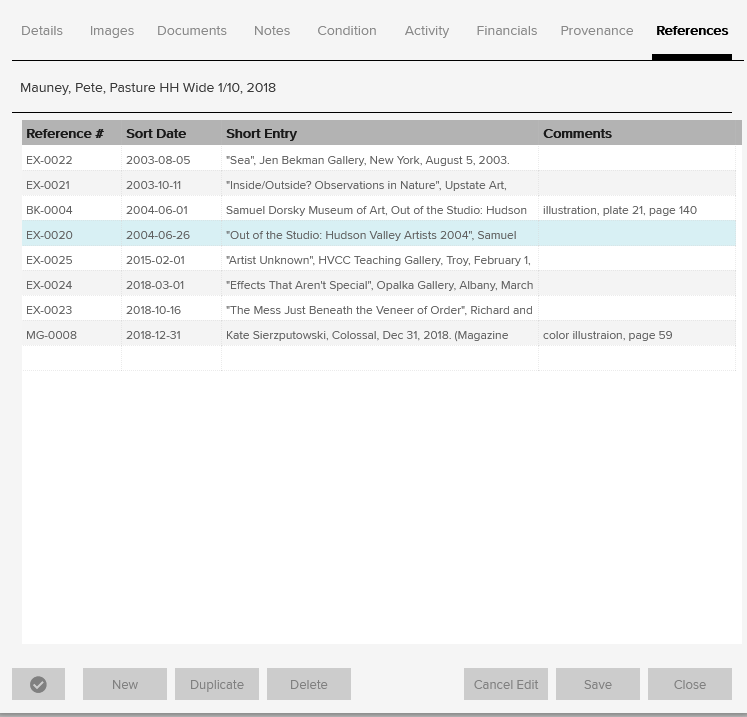The image size is (747, 717).
Task: Sort by Reference # column header
Action: 71,133
